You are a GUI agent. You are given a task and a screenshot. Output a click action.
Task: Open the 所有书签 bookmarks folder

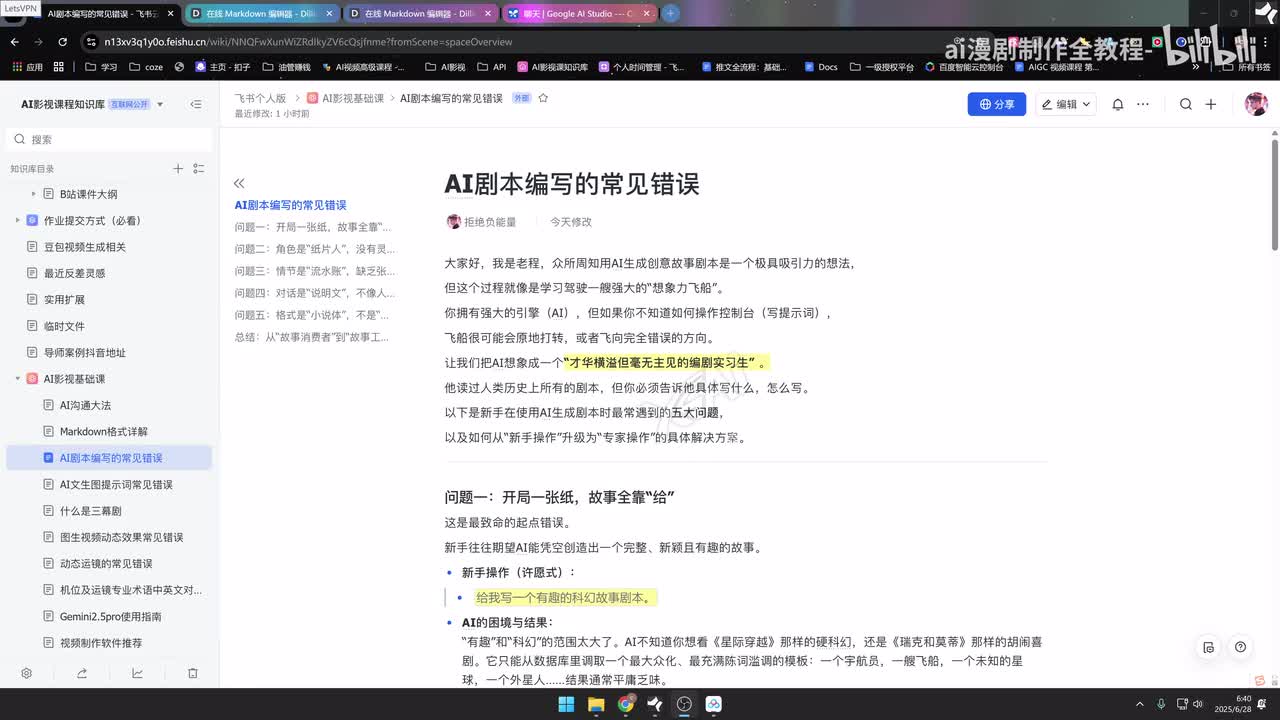coord(1248,67)
